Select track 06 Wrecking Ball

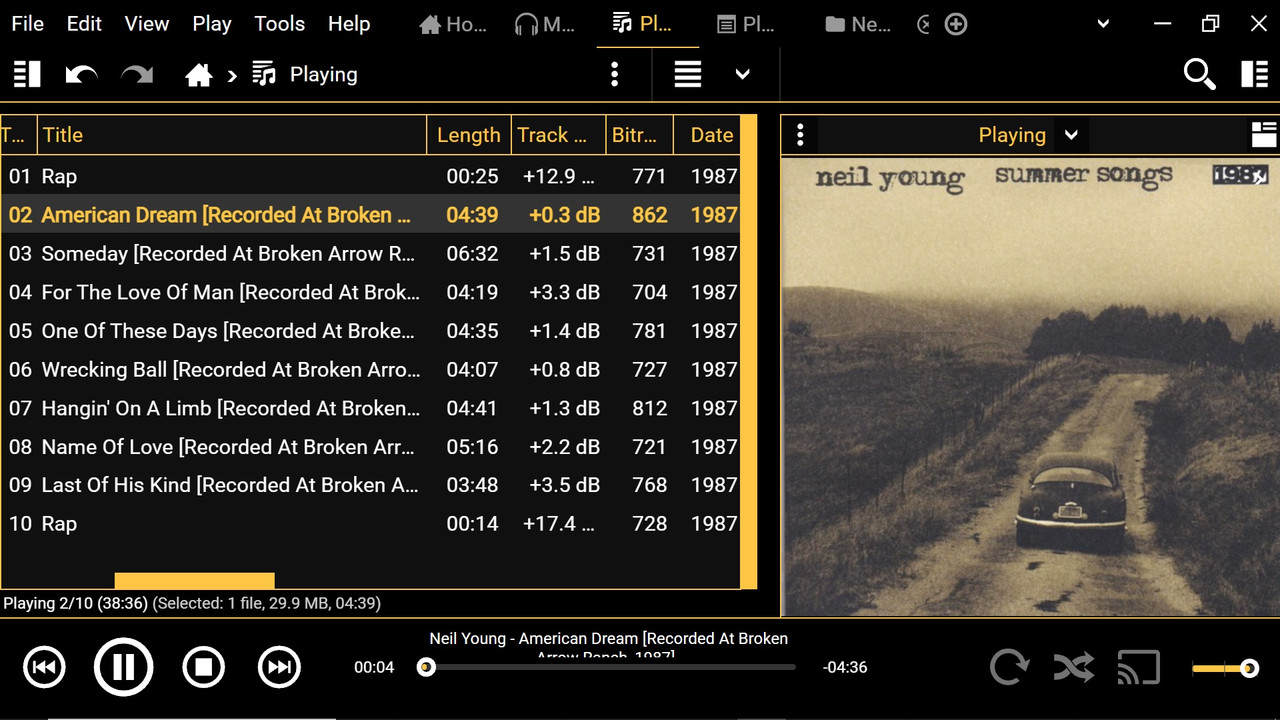click(x=370, y=370)
